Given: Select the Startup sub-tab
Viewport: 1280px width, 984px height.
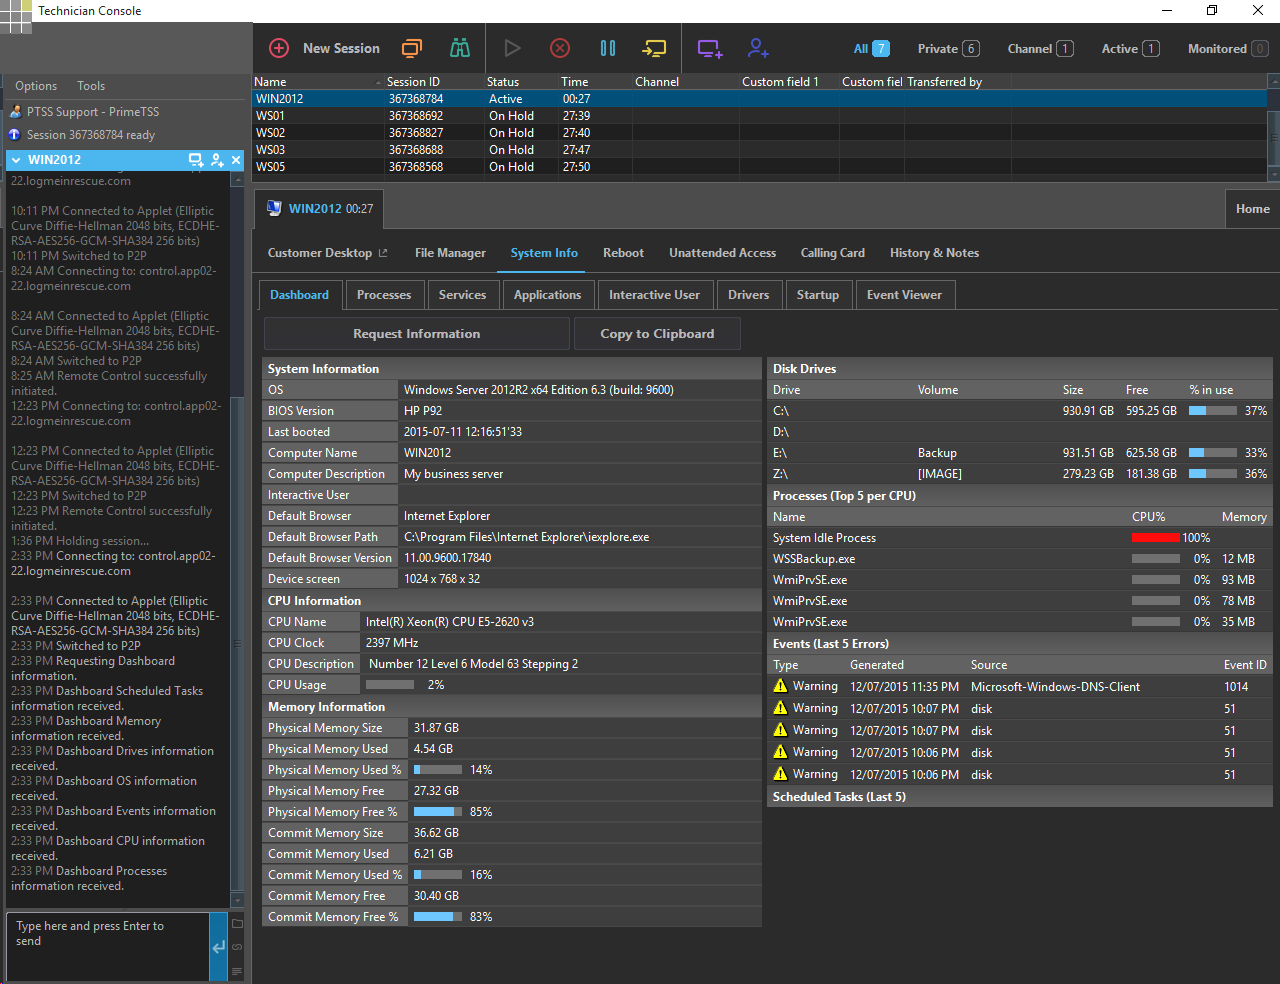Looking at the screenshot, I should tap(818, 295).
